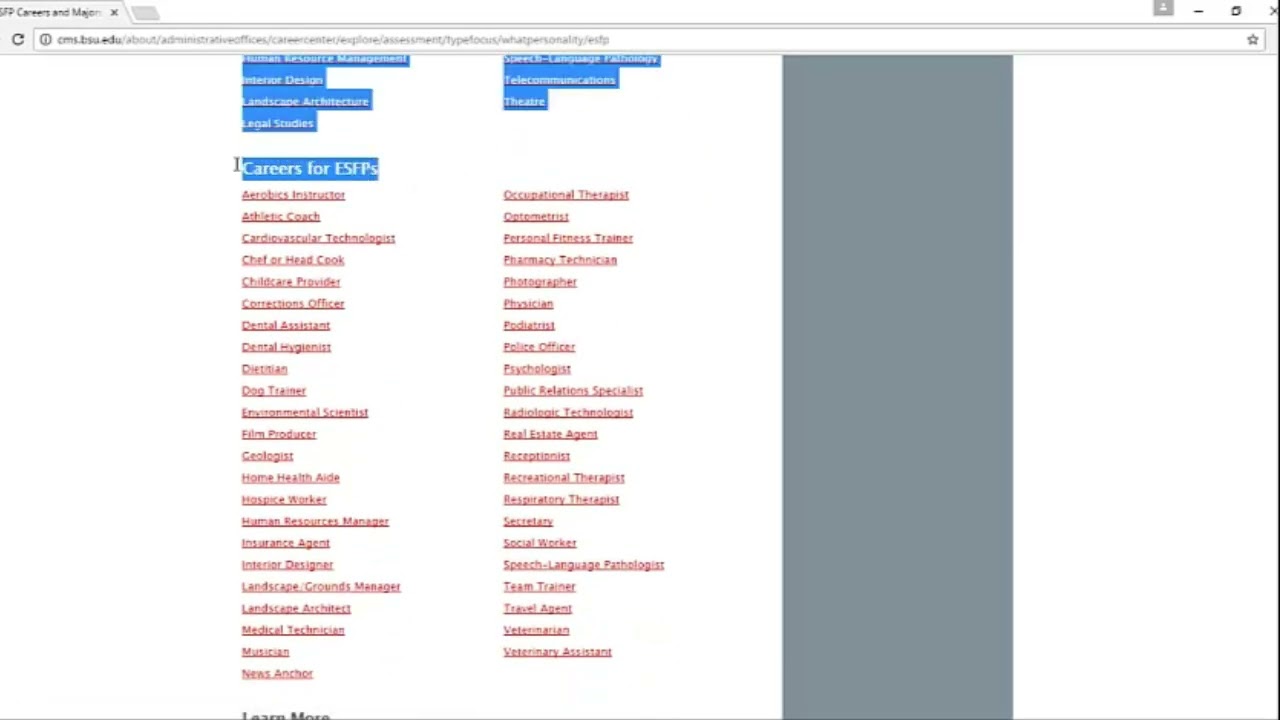Open the Cardiovascular Technologist link
The width and height of the screenshot is (1280, 720).
pos(318,238)
